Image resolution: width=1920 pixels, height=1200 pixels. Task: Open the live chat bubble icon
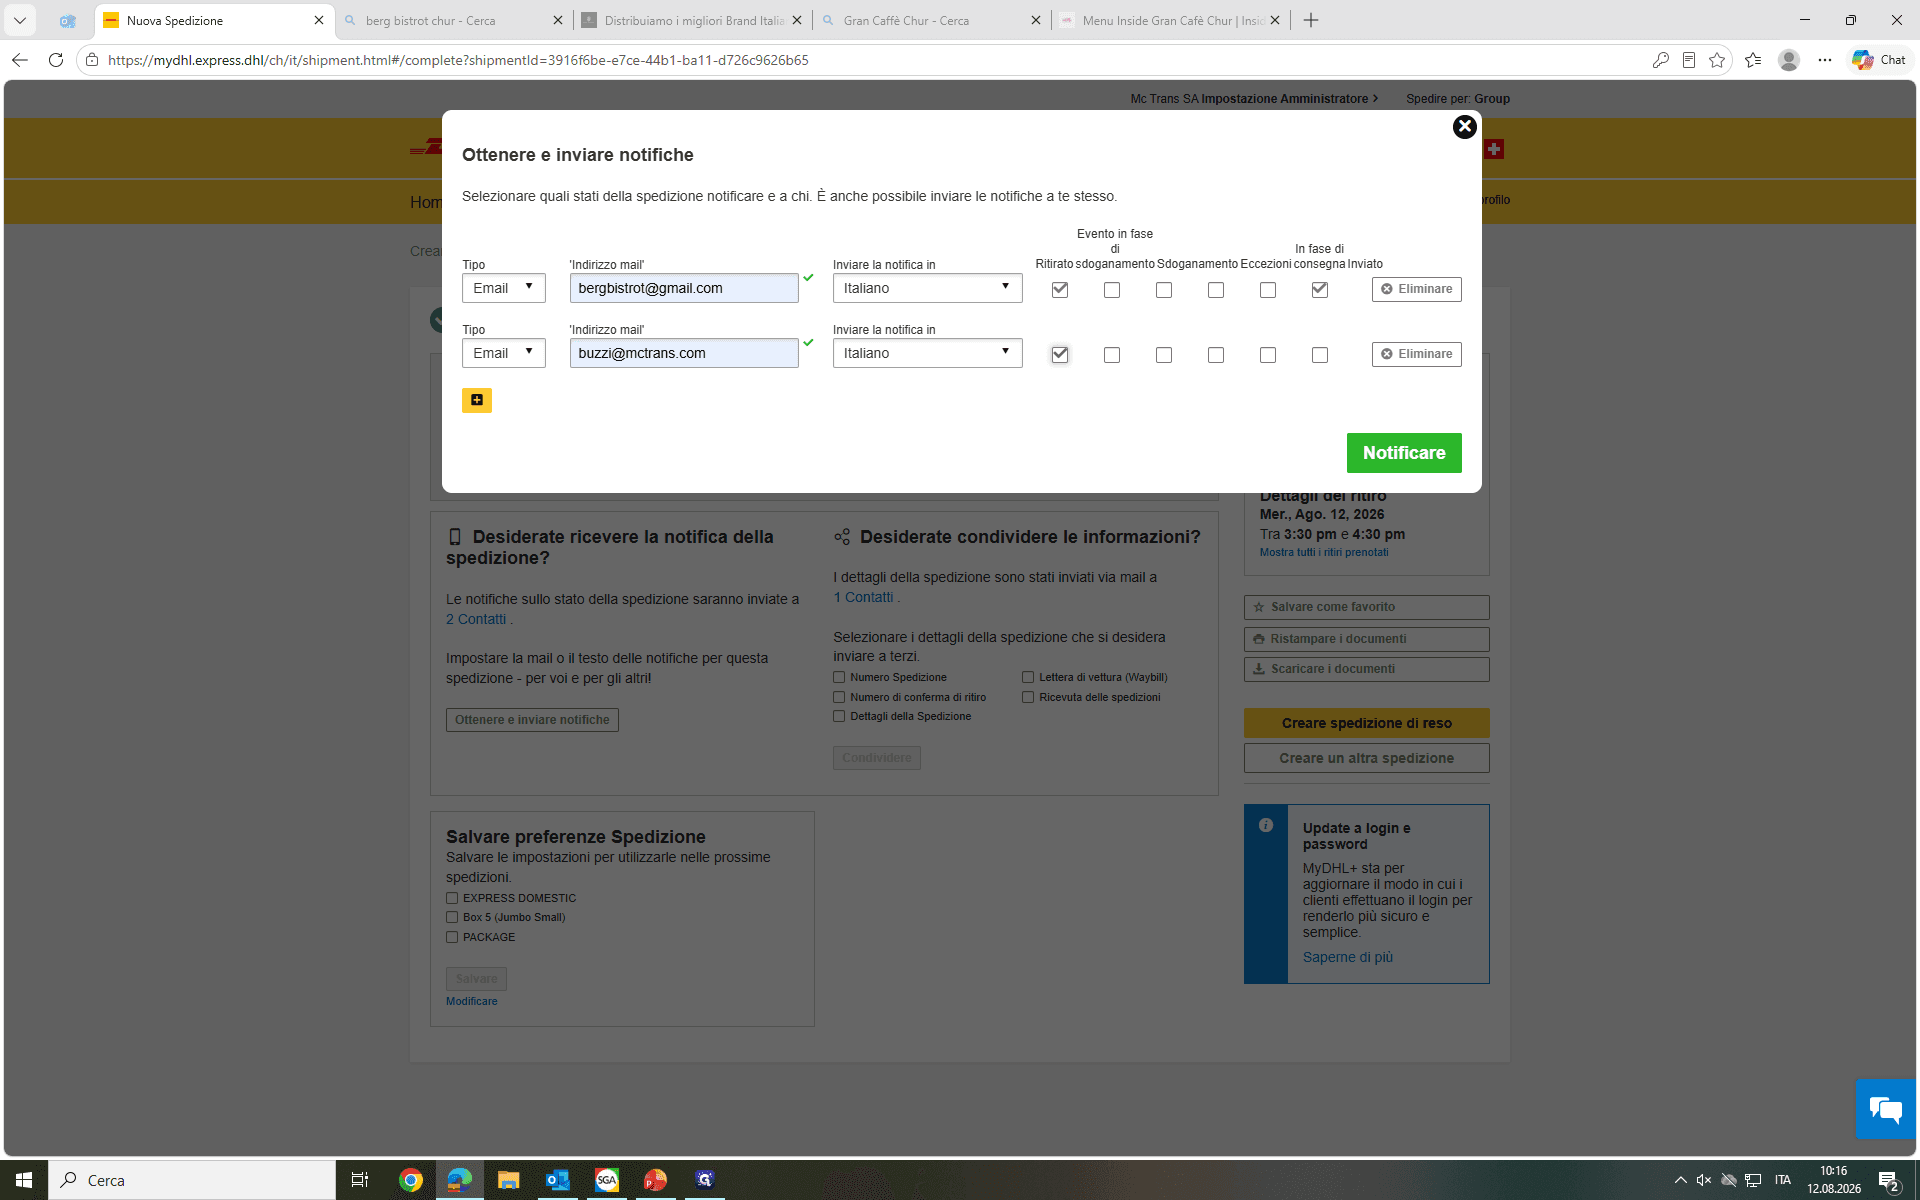click(x=1886, y=1109)
